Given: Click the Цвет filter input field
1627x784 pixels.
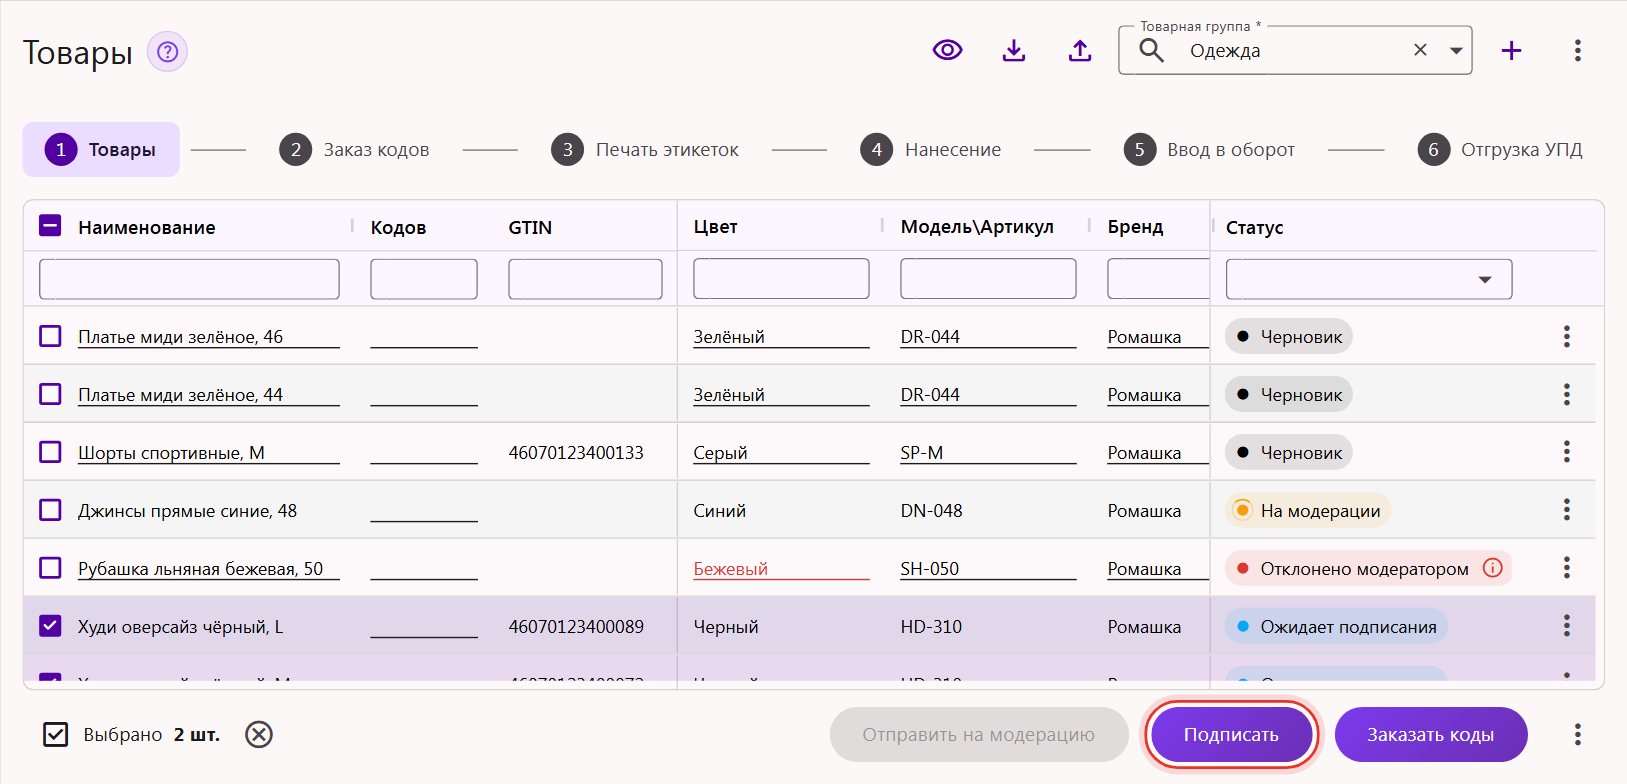Looking at the screenshot, I should tap(781, 279).
